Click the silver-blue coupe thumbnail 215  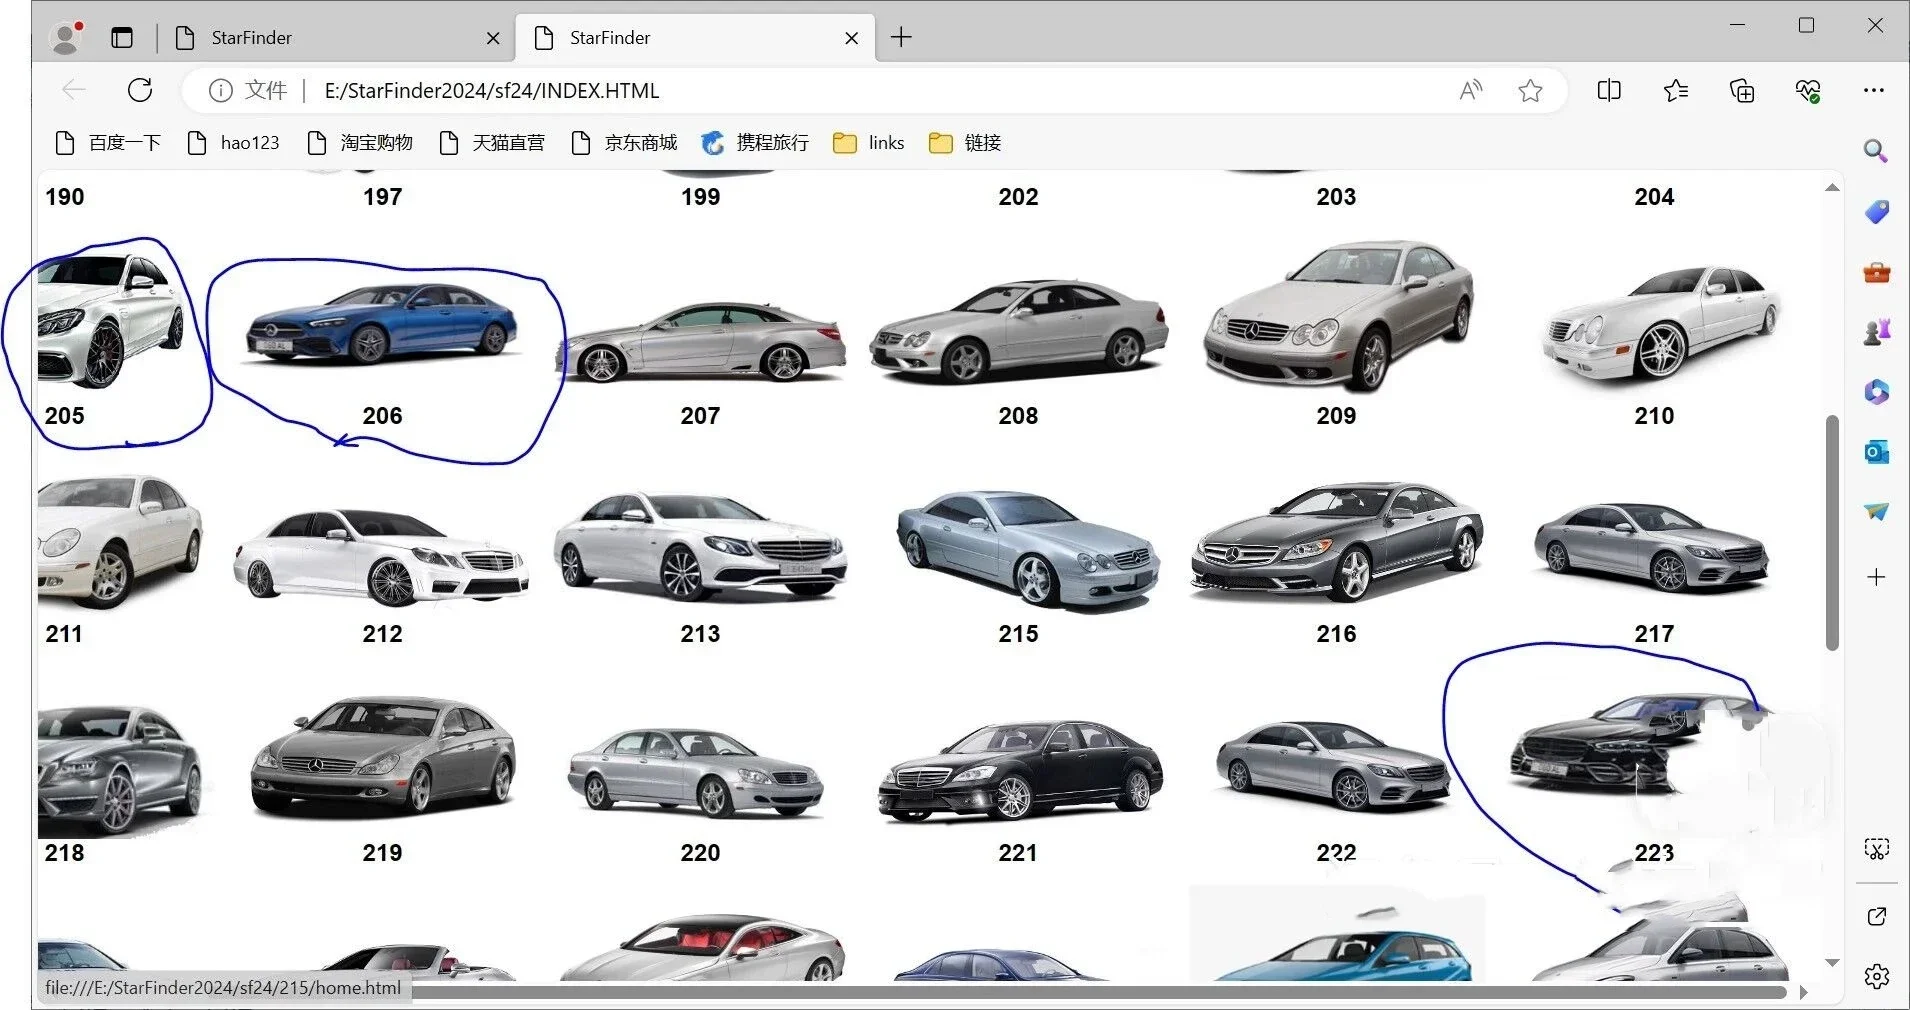(1028, 550)
